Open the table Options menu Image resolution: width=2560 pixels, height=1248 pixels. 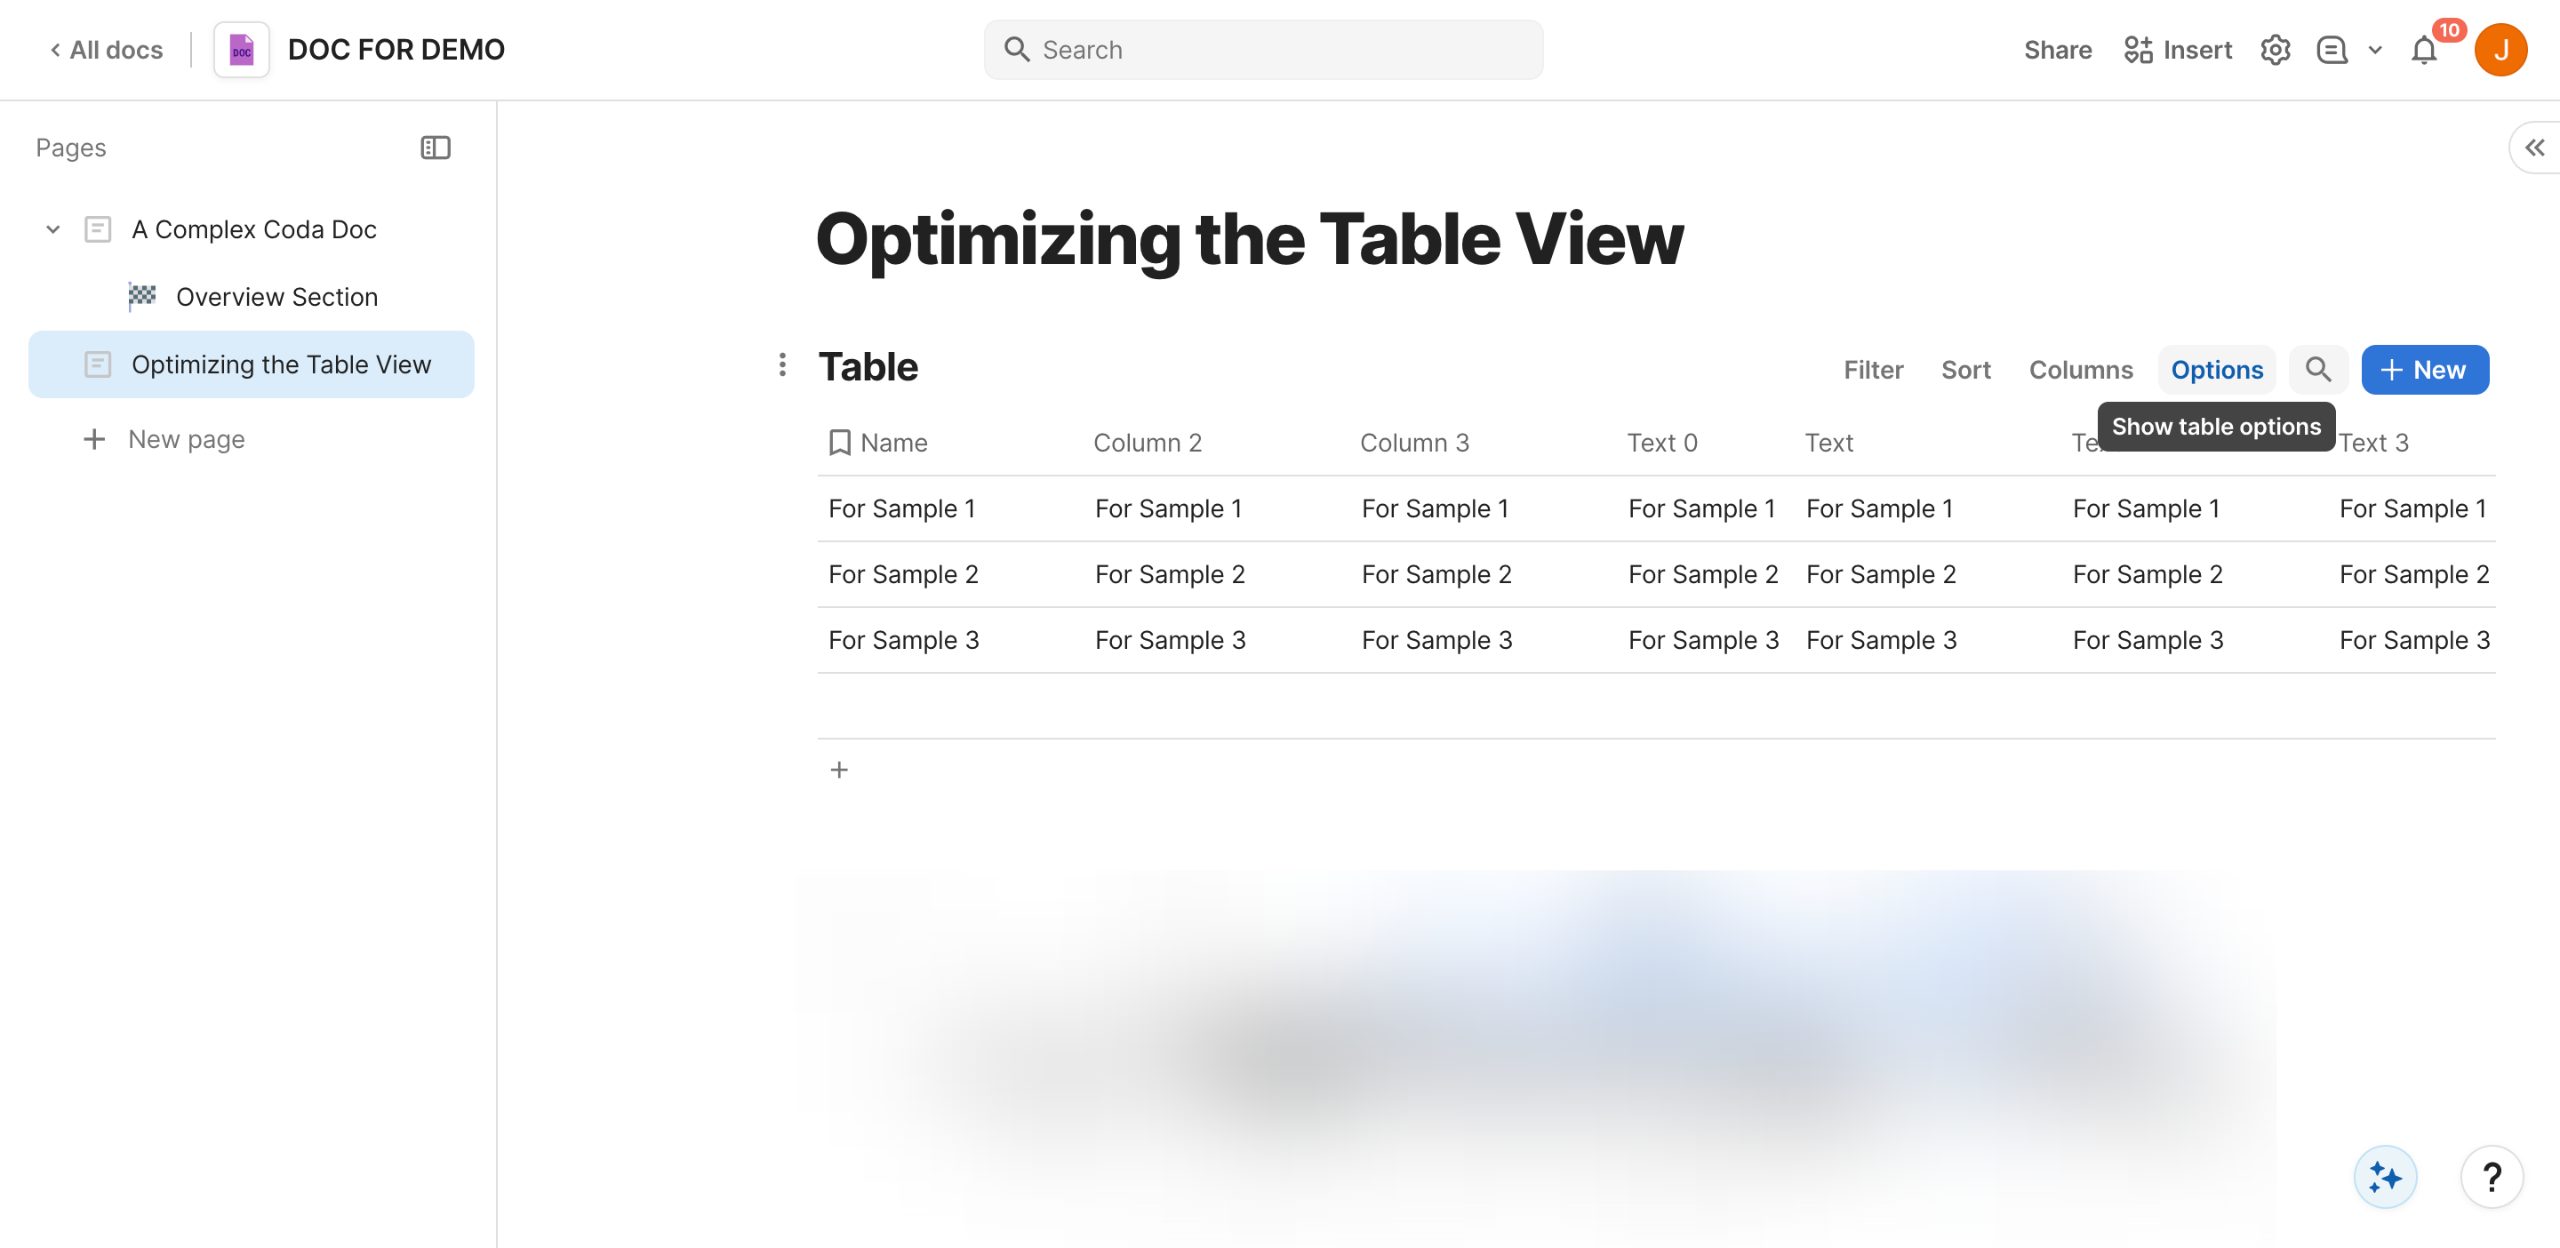coord(2216,370)
